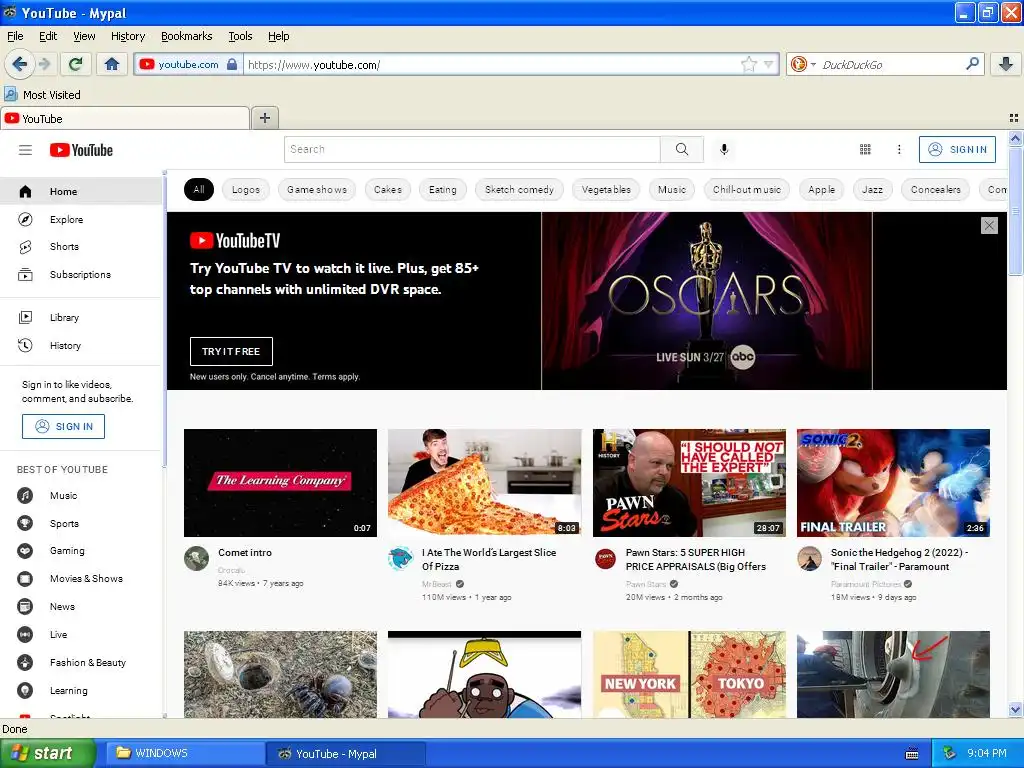Select the Vegetables filter chip
Screen dimensions: 1024x768
[x=606, y=189]
